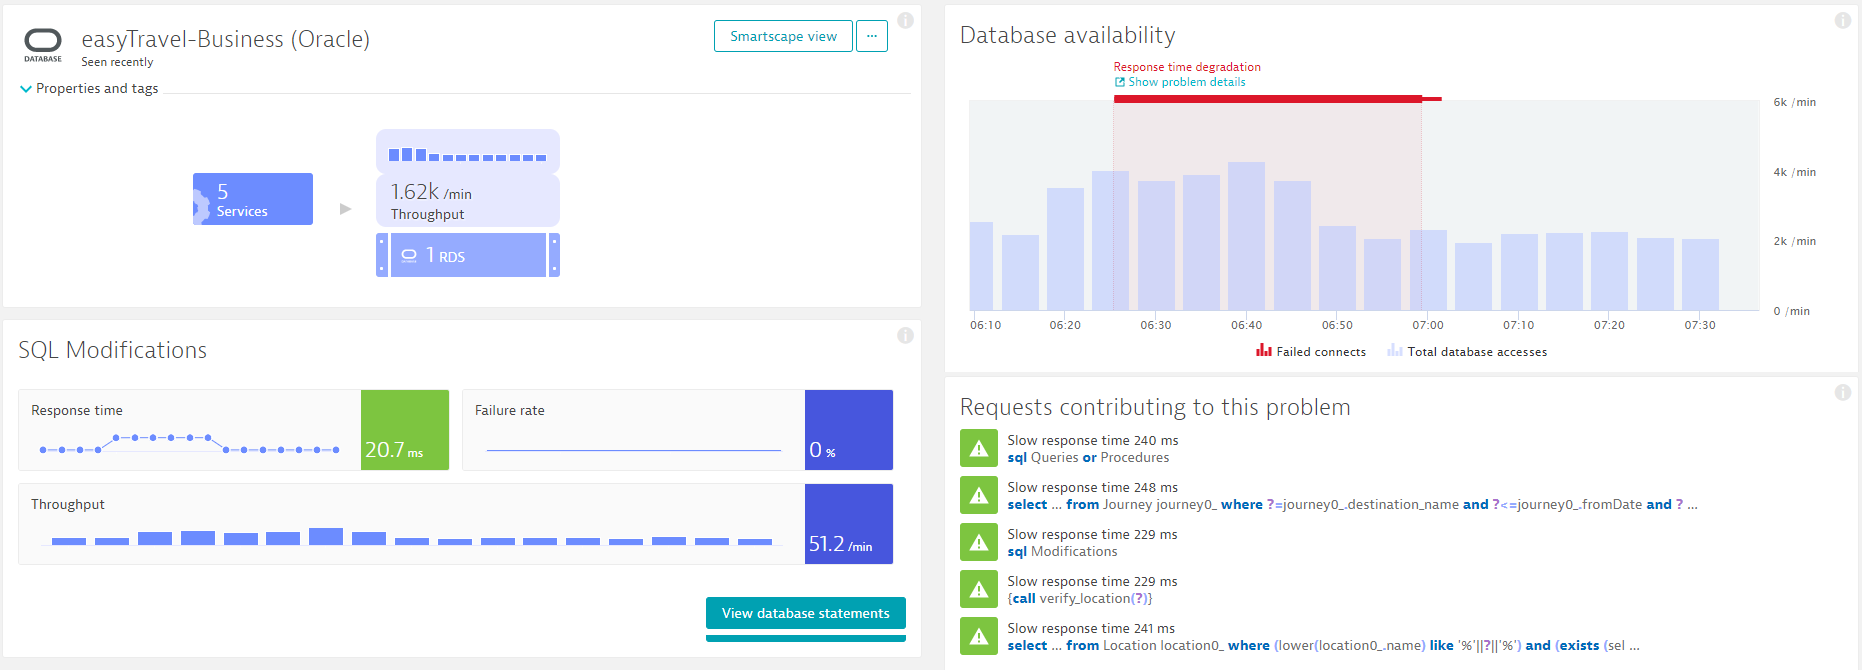1862x670 pixels.
Task: Click info icon of Requests contributing panel
Action: pyautogui.click(x=1842, y=392)
